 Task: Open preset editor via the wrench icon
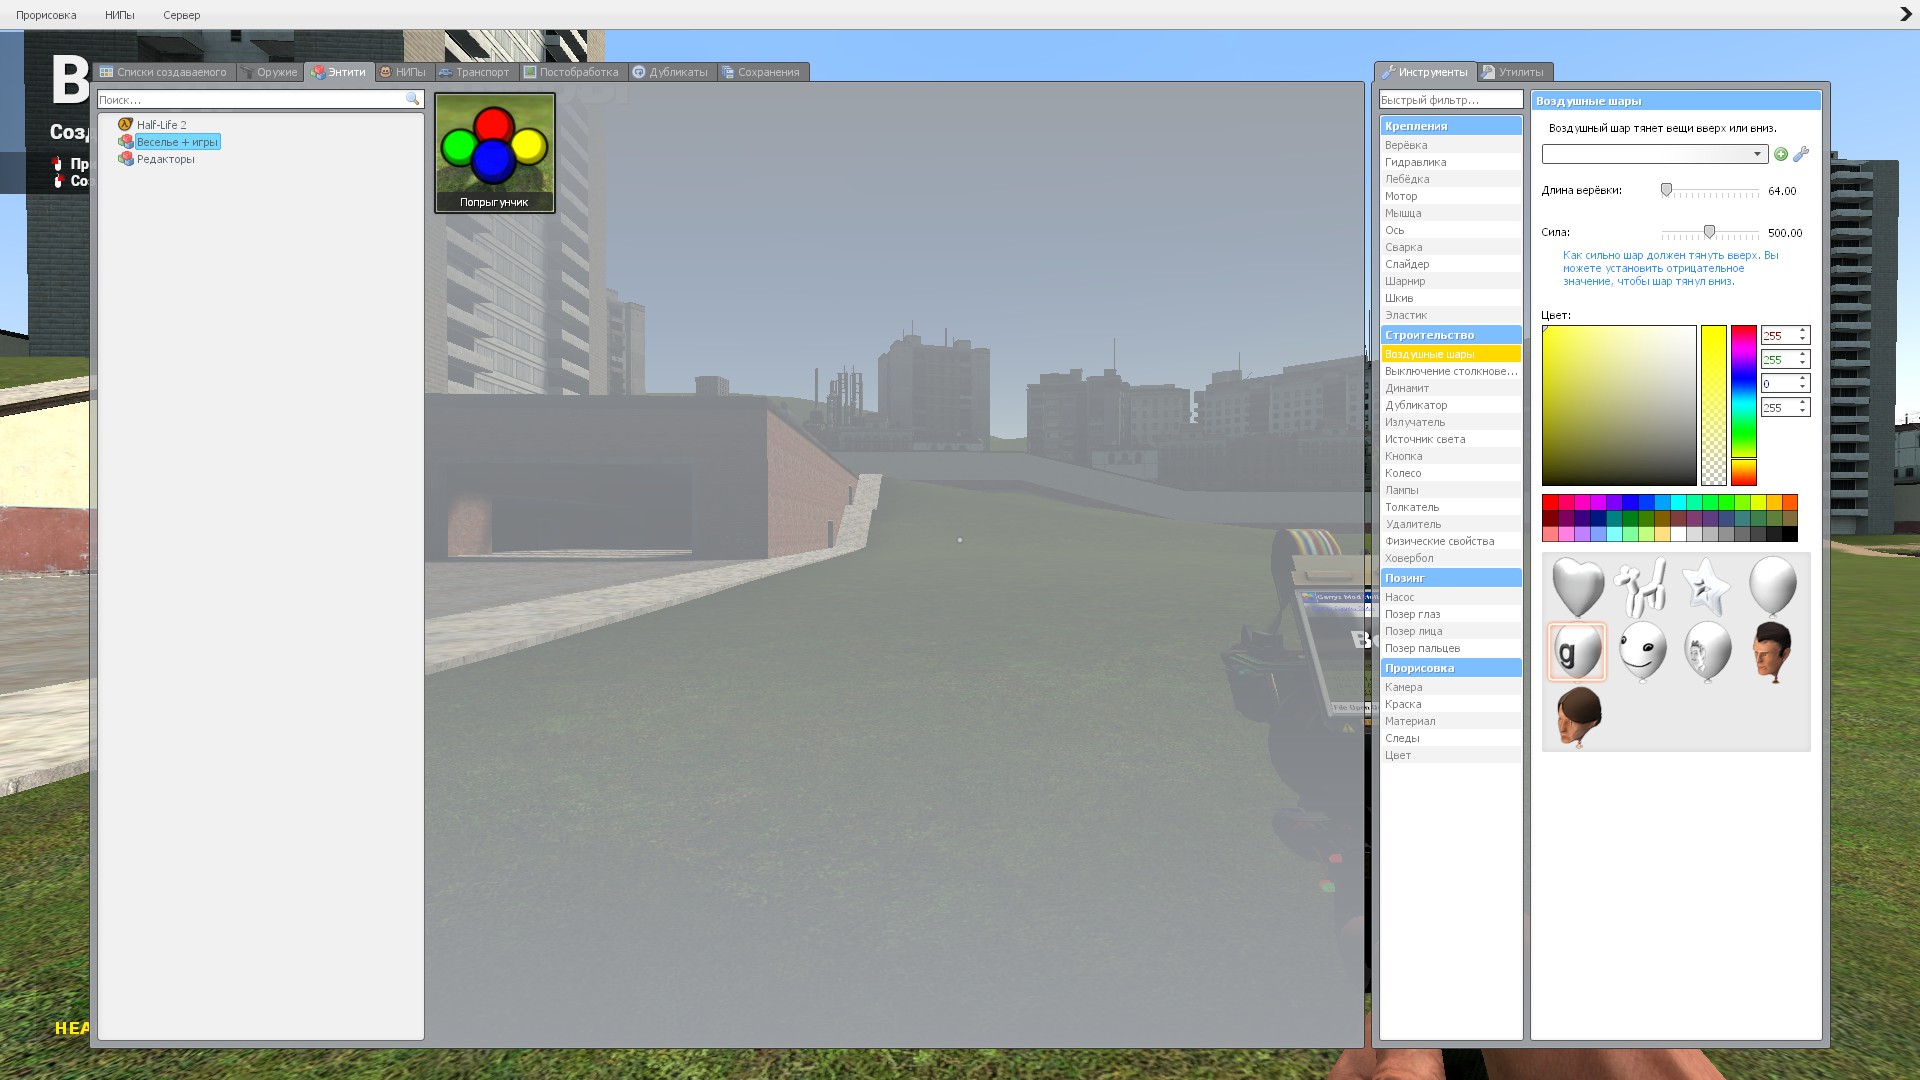pyautogui.click(x=1801, y=154)
